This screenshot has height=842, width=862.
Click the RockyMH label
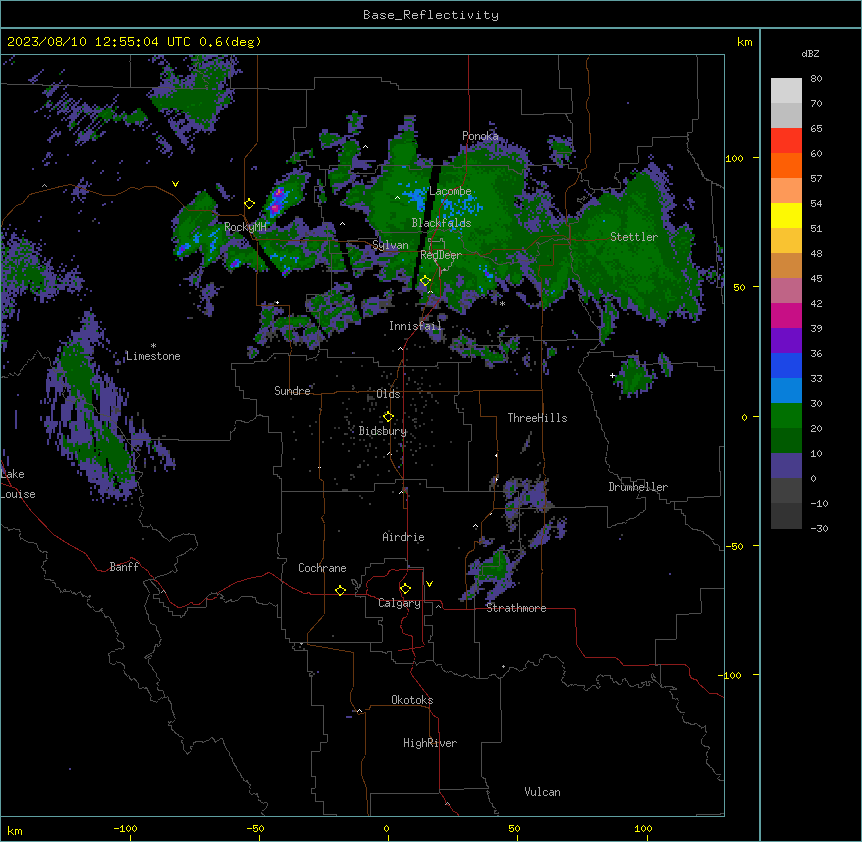(245, 227)
